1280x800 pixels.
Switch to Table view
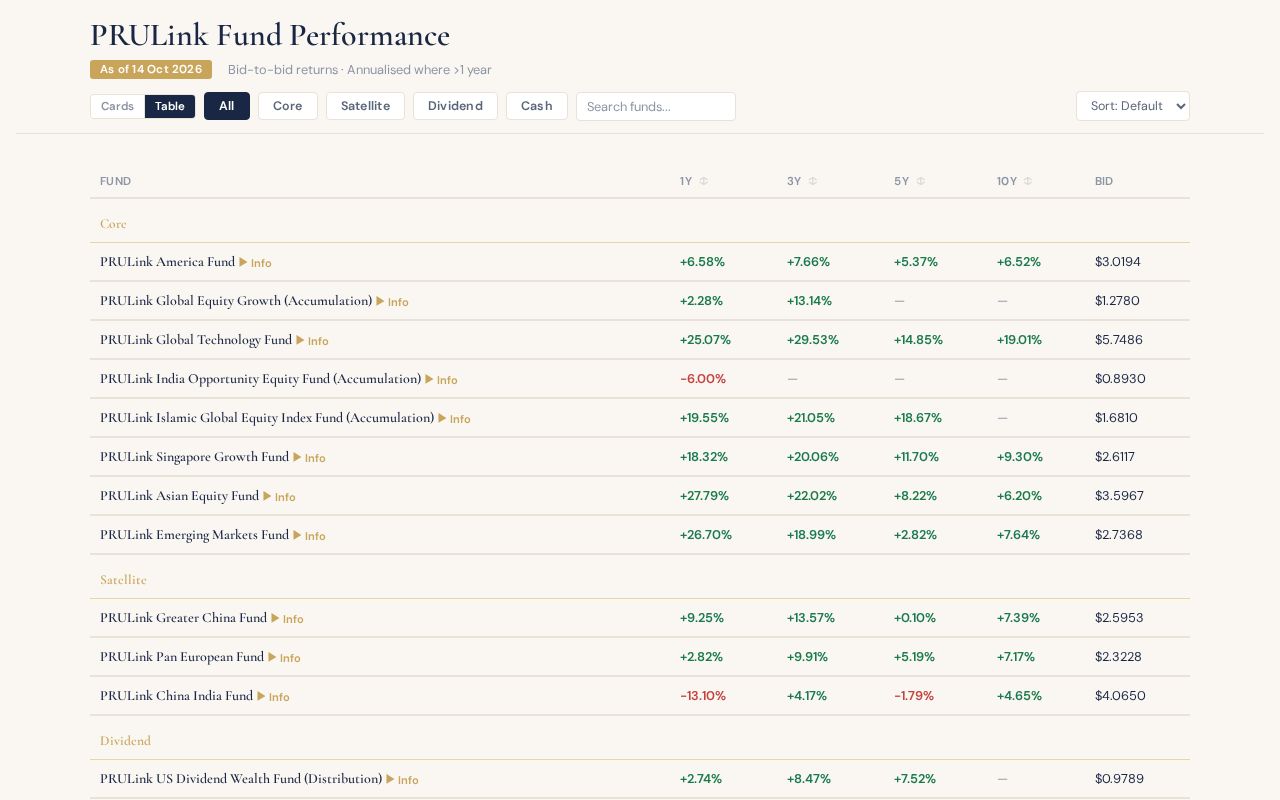[x=170, y=106]
